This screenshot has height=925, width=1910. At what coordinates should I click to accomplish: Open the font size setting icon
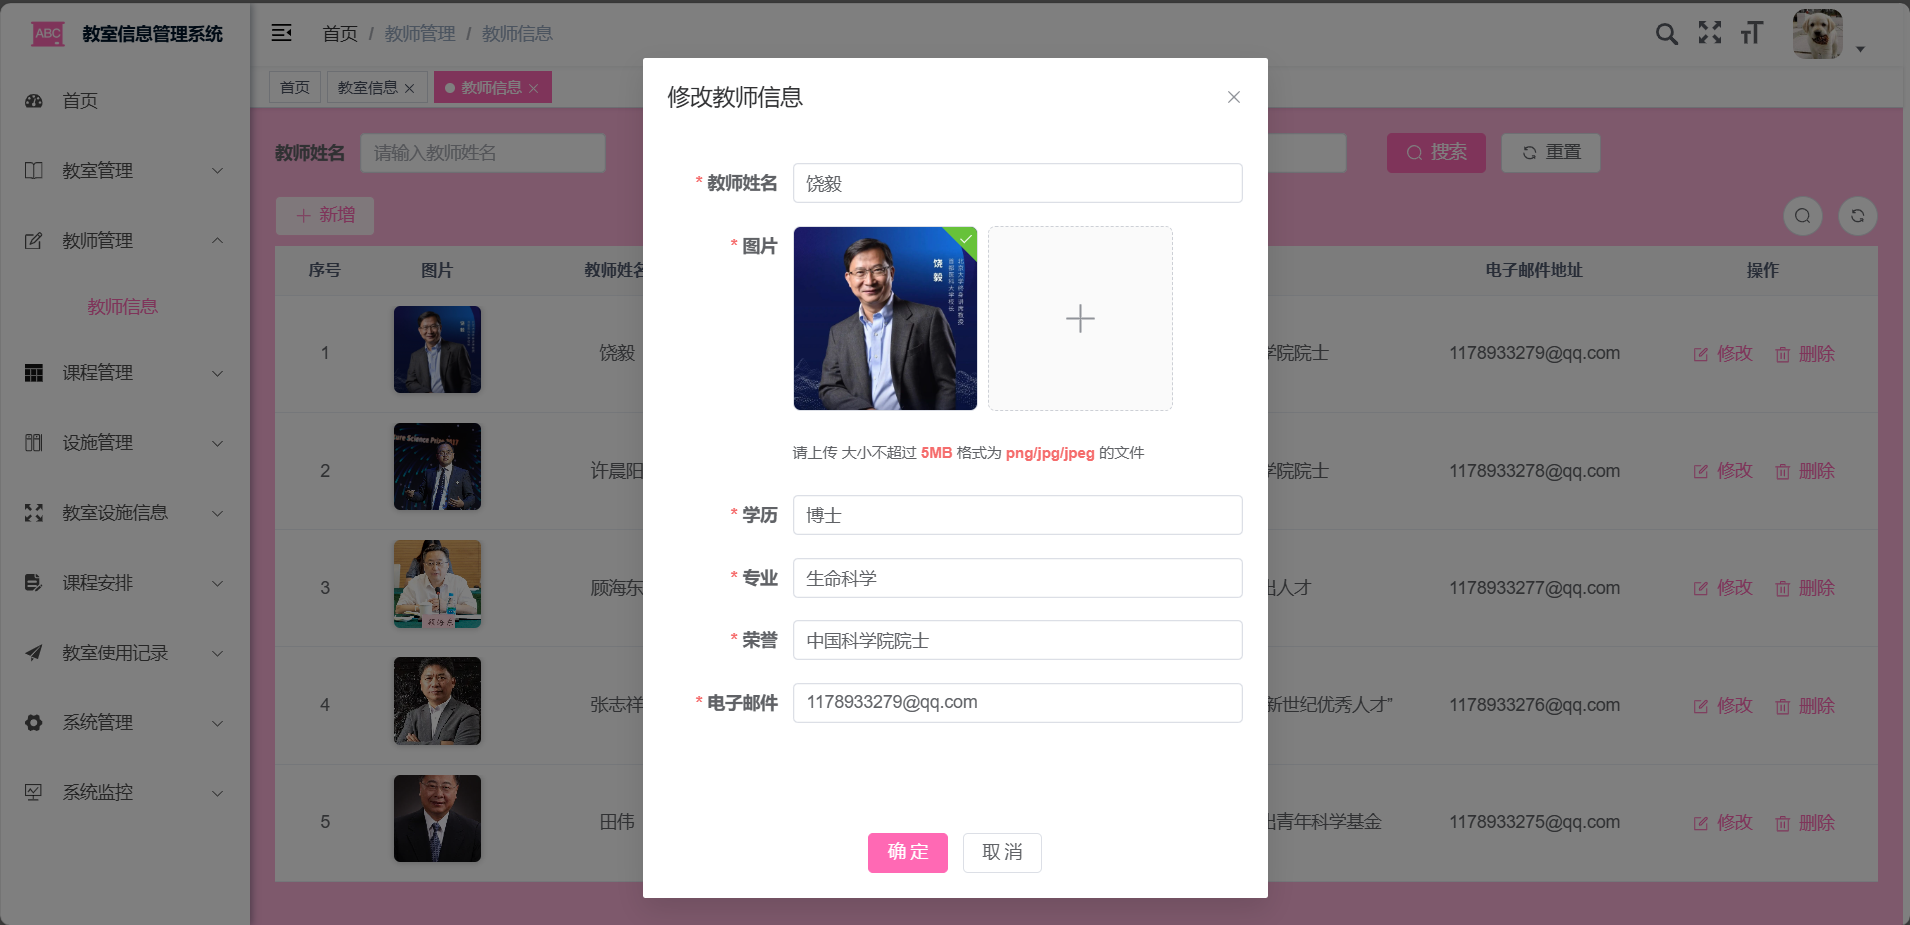1751,33
